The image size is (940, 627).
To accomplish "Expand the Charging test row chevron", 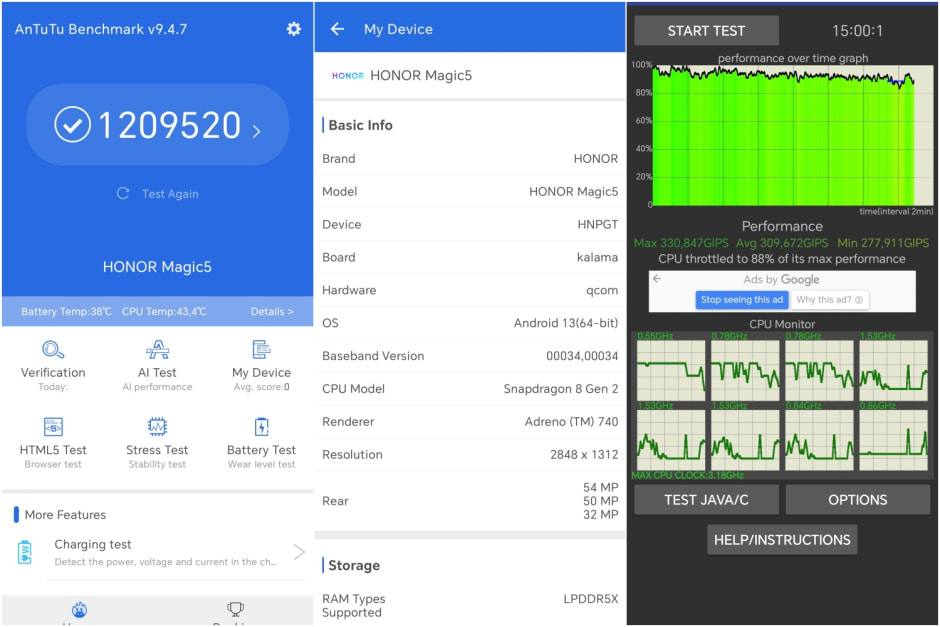I will tap(298, 552).
